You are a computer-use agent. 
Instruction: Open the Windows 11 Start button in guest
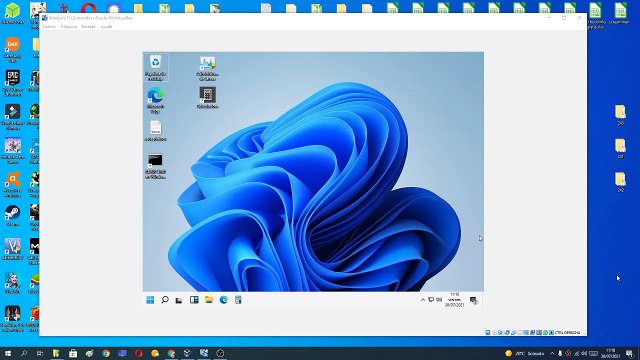(x=150, y=300)
